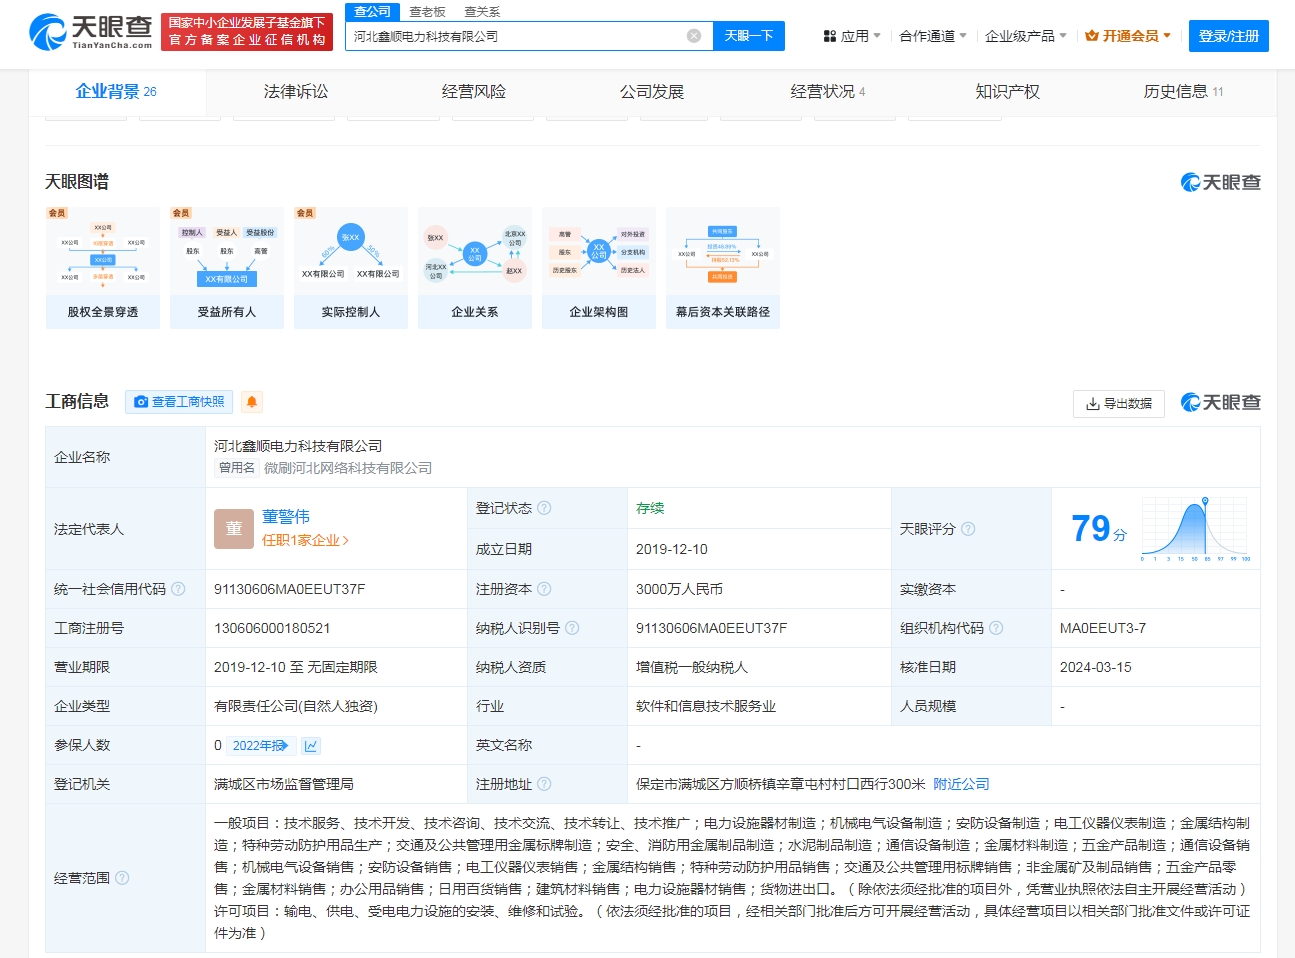
Task: Open 幕后资本关联路径 graph thumbnail
Action: pos(723,268)
